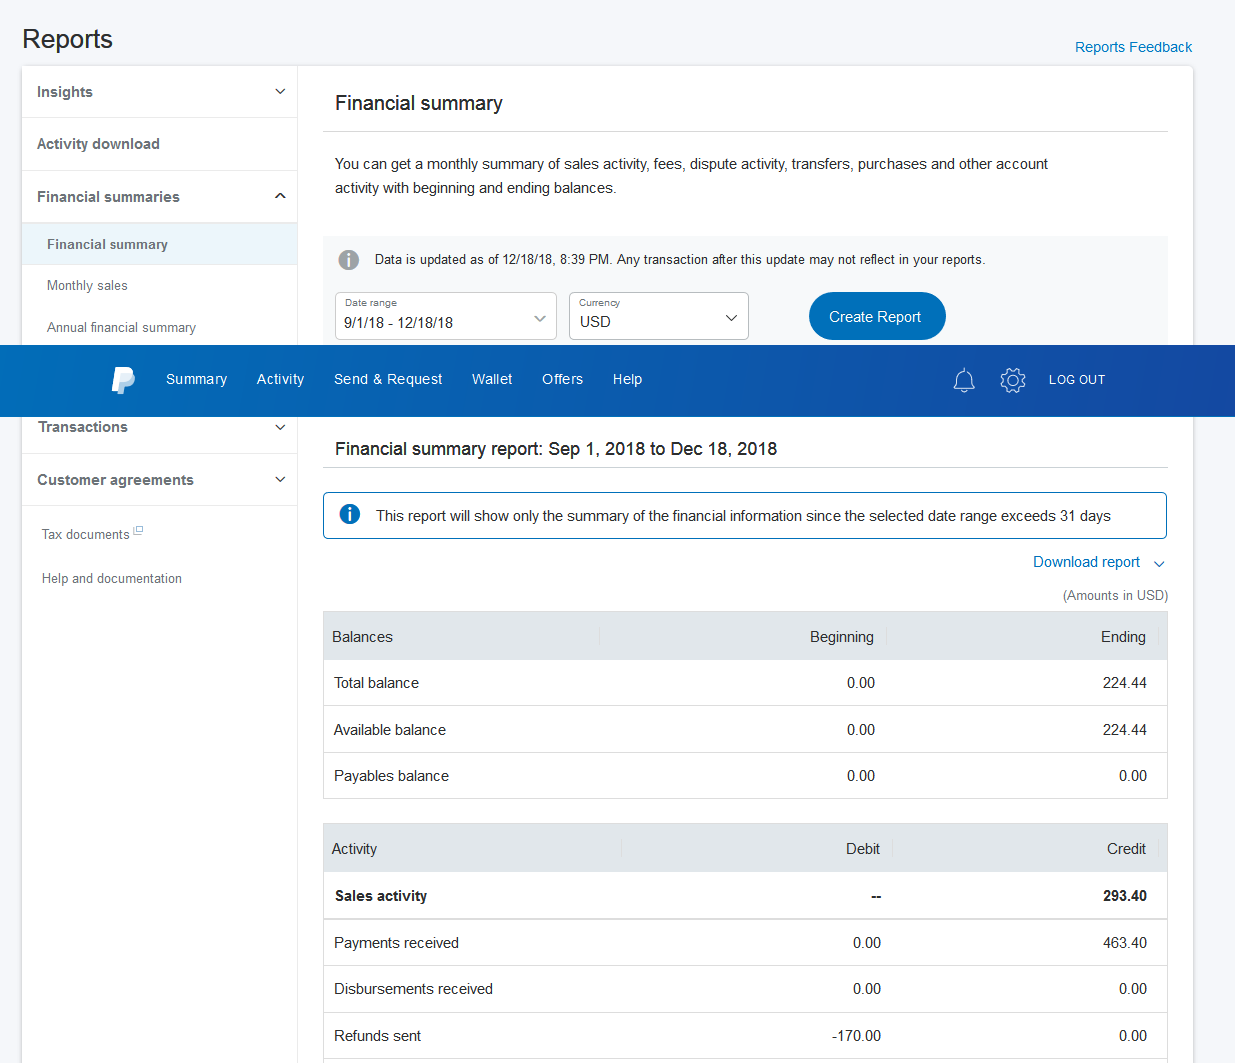Viewport: 1235px width, 1063px height.
Task: Open the notifications bell
Action: tap(964, 380)
